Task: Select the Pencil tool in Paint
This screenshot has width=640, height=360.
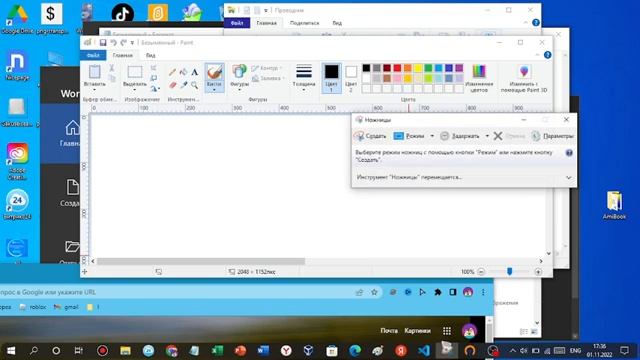Action: click(172, 72)
